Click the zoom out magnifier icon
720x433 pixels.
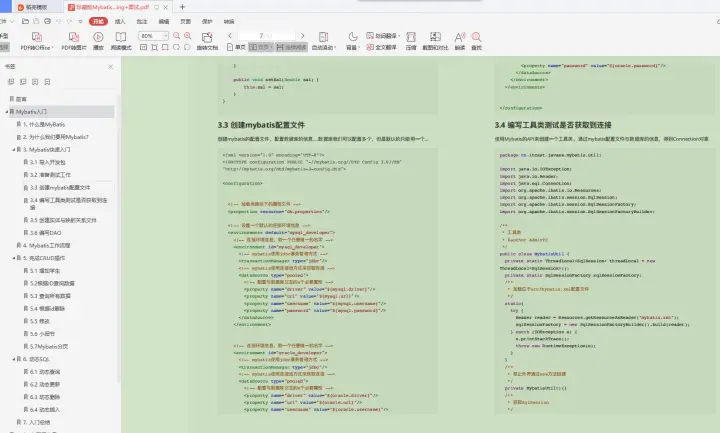176,35
